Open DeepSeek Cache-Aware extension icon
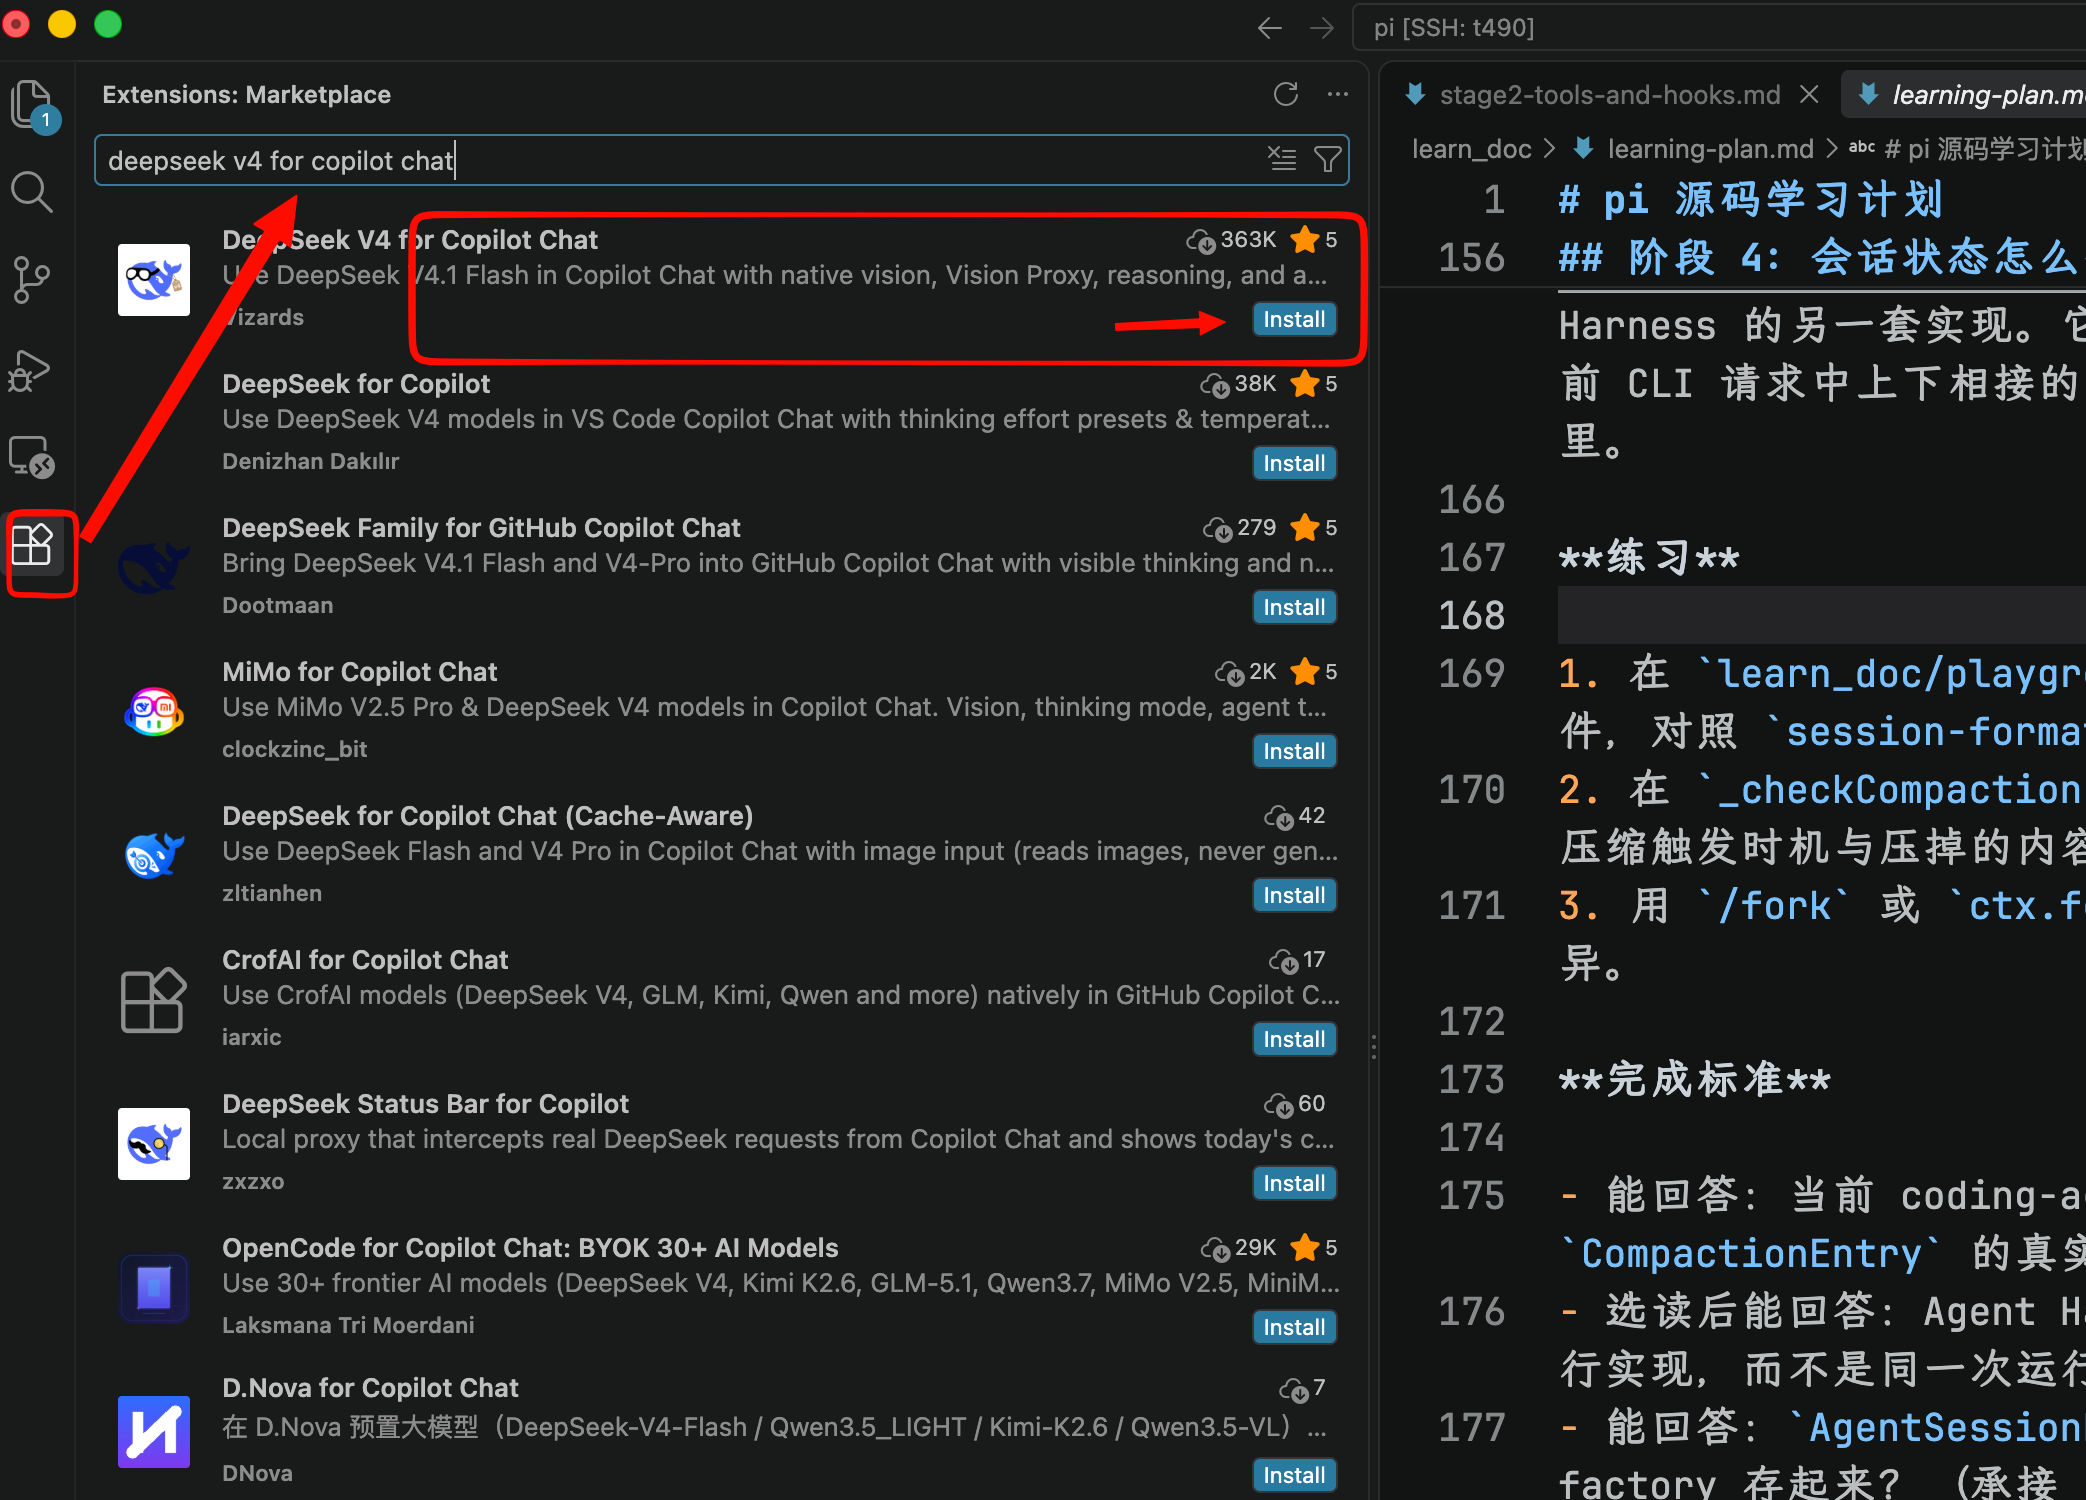Viewport: 2086px width, 1500px height. point(154,856)
